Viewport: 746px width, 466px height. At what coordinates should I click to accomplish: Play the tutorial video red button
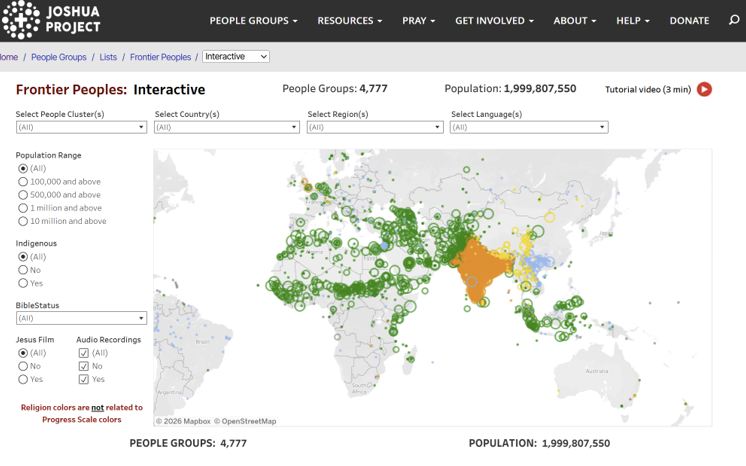(704, 89)
